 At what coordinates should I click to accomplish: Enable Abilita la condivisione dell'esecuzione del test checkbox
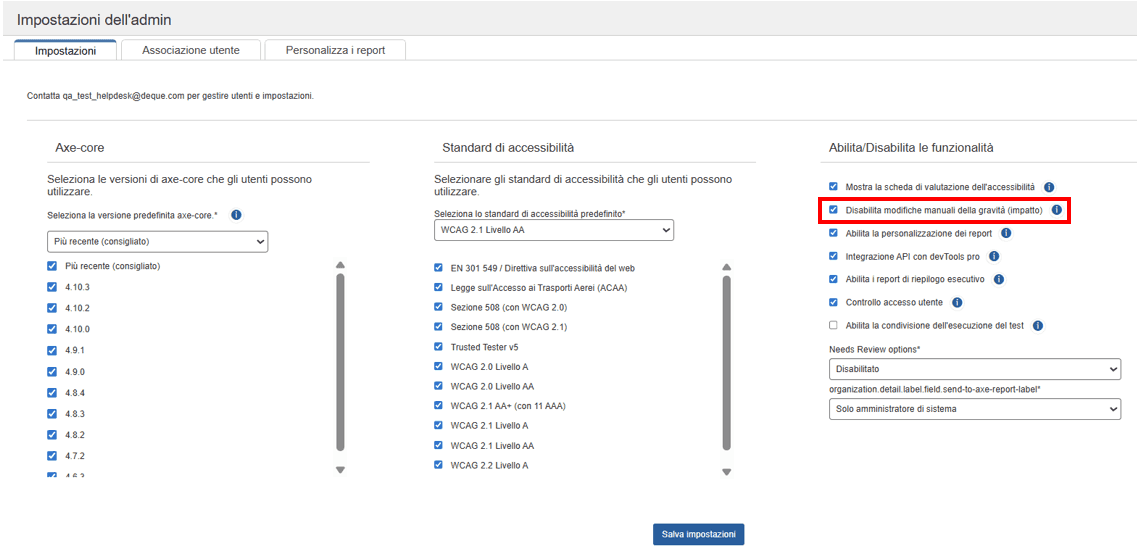pyautogui.click(x=833, y=325)
